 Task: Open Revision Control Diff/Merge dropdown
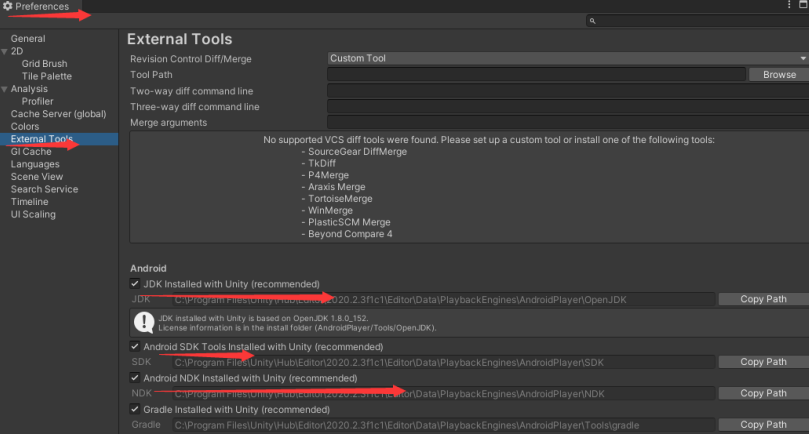(567, 59)
